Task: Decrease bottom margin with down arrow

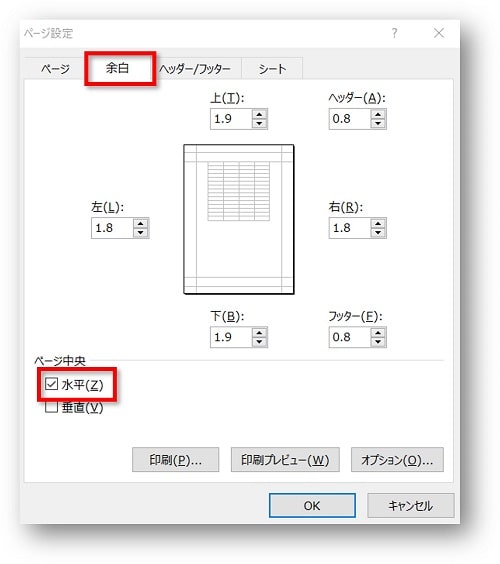Action: click(x=259, y=342)
